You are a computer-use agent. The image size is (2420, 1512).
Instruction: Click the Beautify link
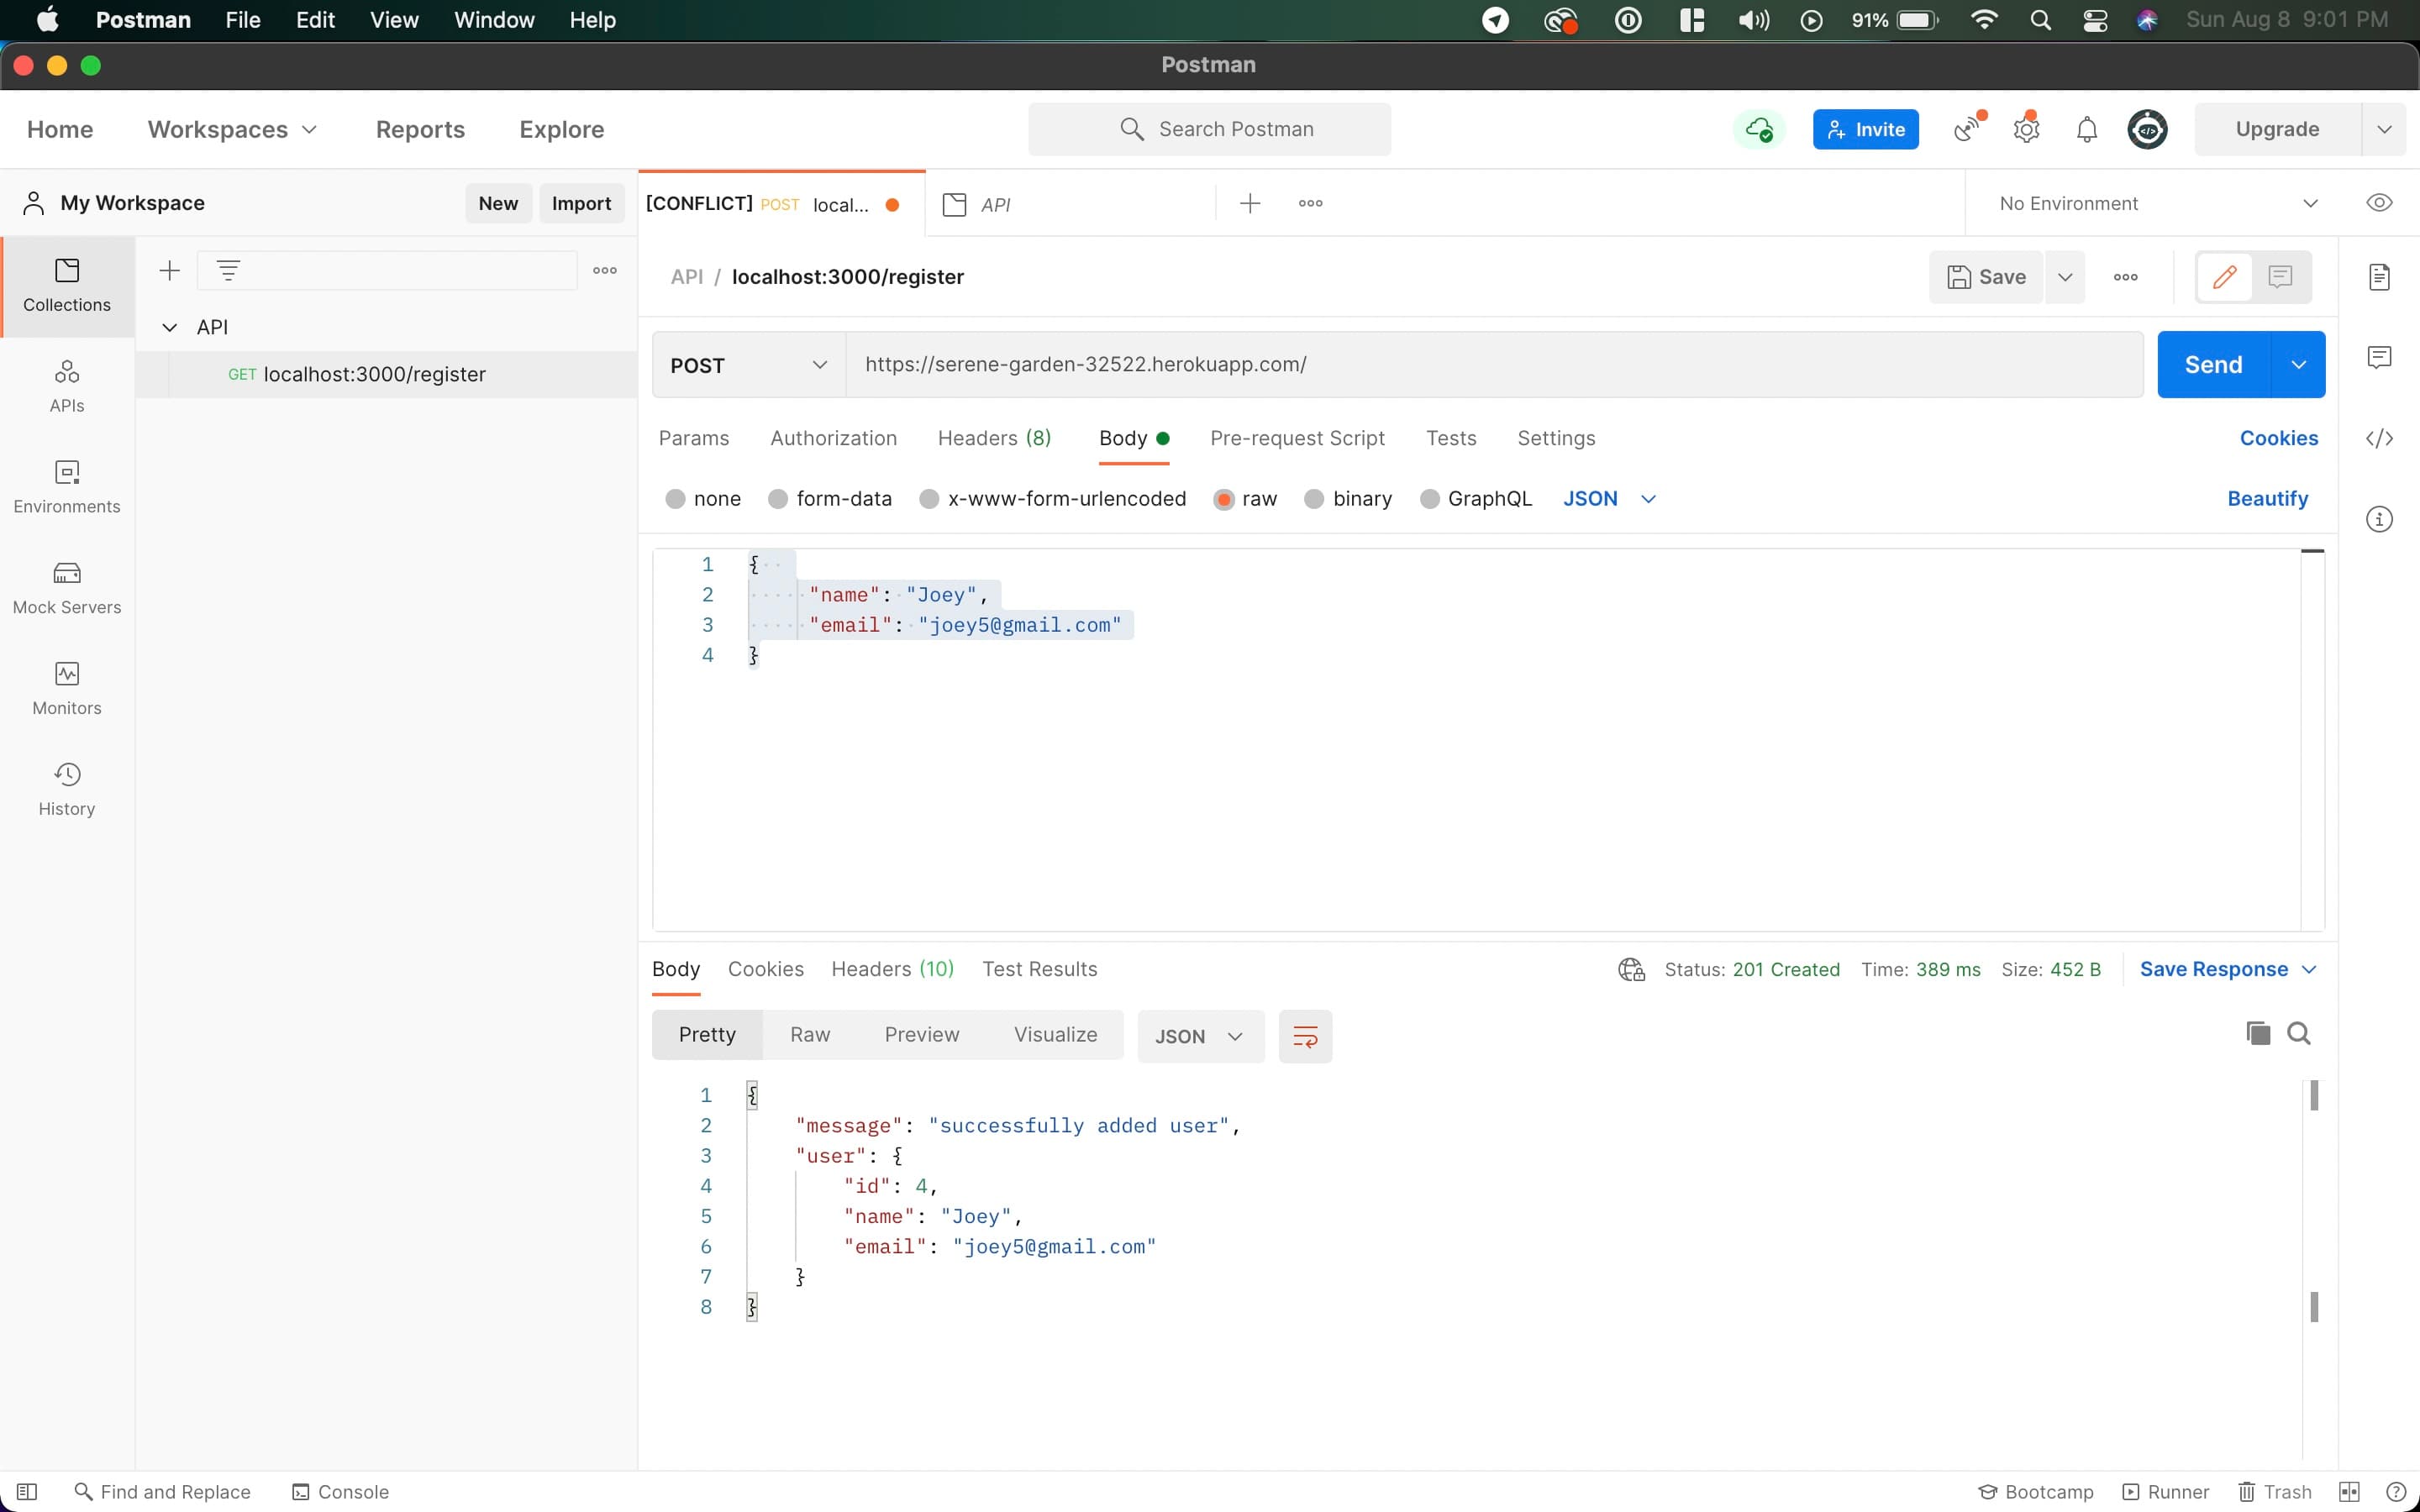coord(2267,499)
